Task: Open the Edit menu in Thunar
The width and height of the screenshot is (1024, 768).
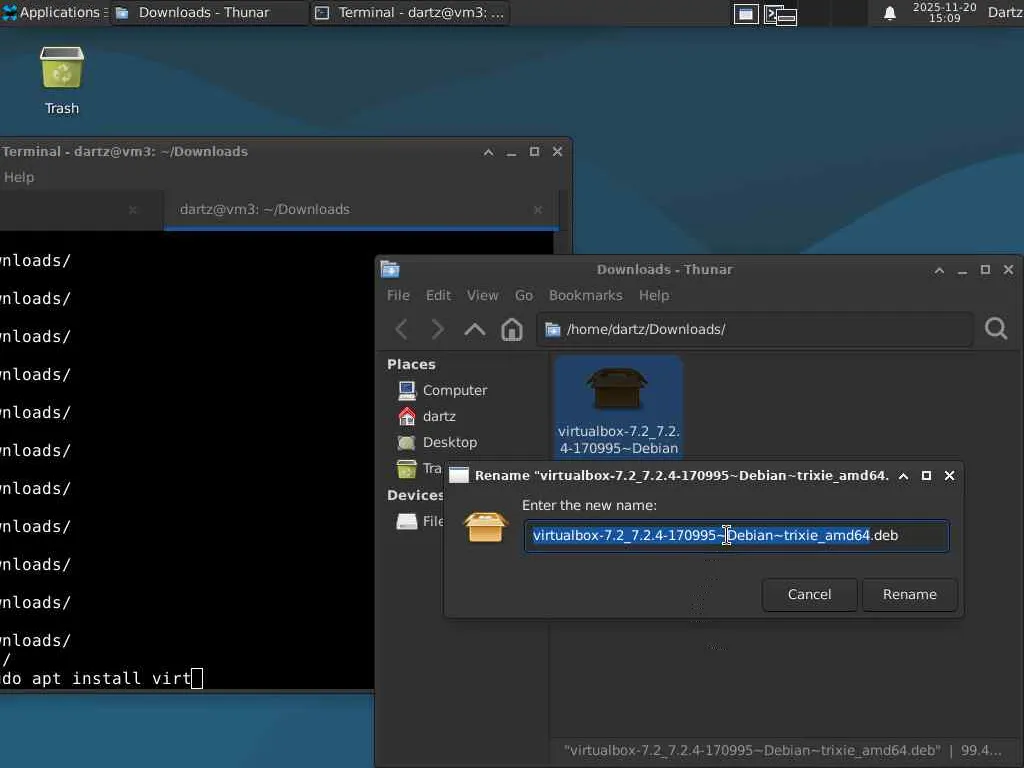Action: [x=438, y=296]
